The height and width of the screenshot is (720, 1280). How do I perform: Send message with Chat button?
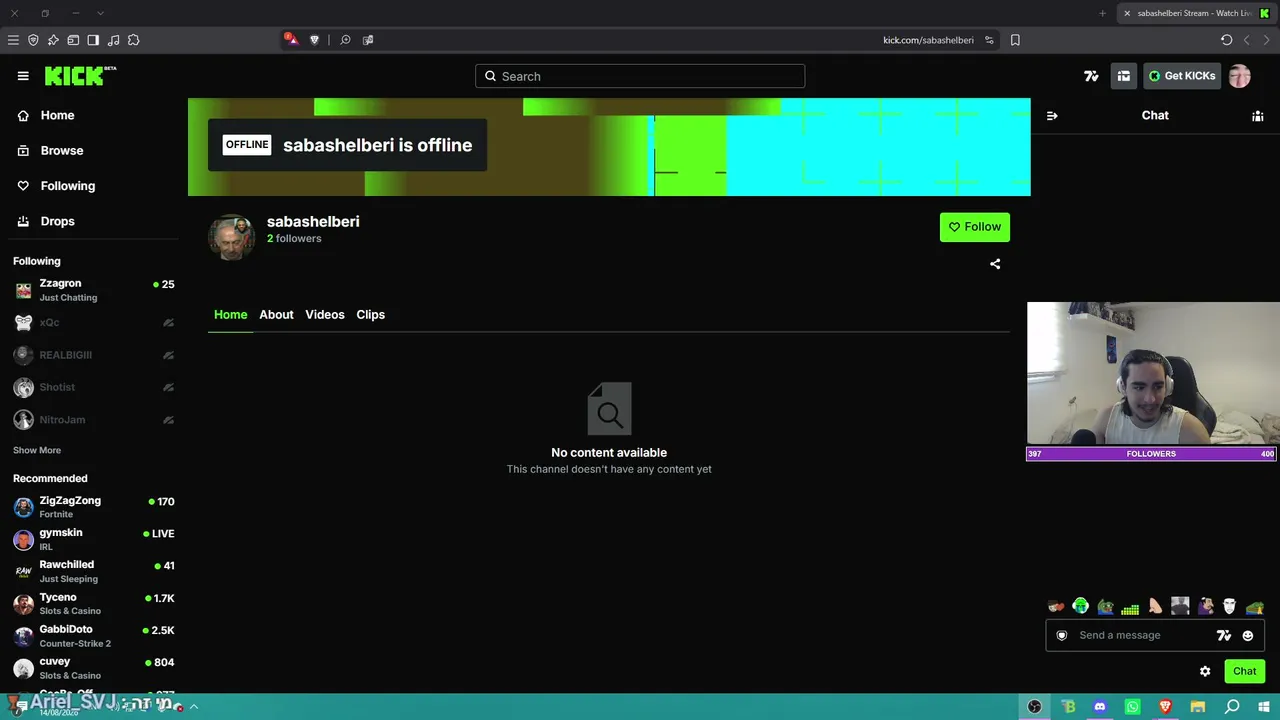point(1245,671)
